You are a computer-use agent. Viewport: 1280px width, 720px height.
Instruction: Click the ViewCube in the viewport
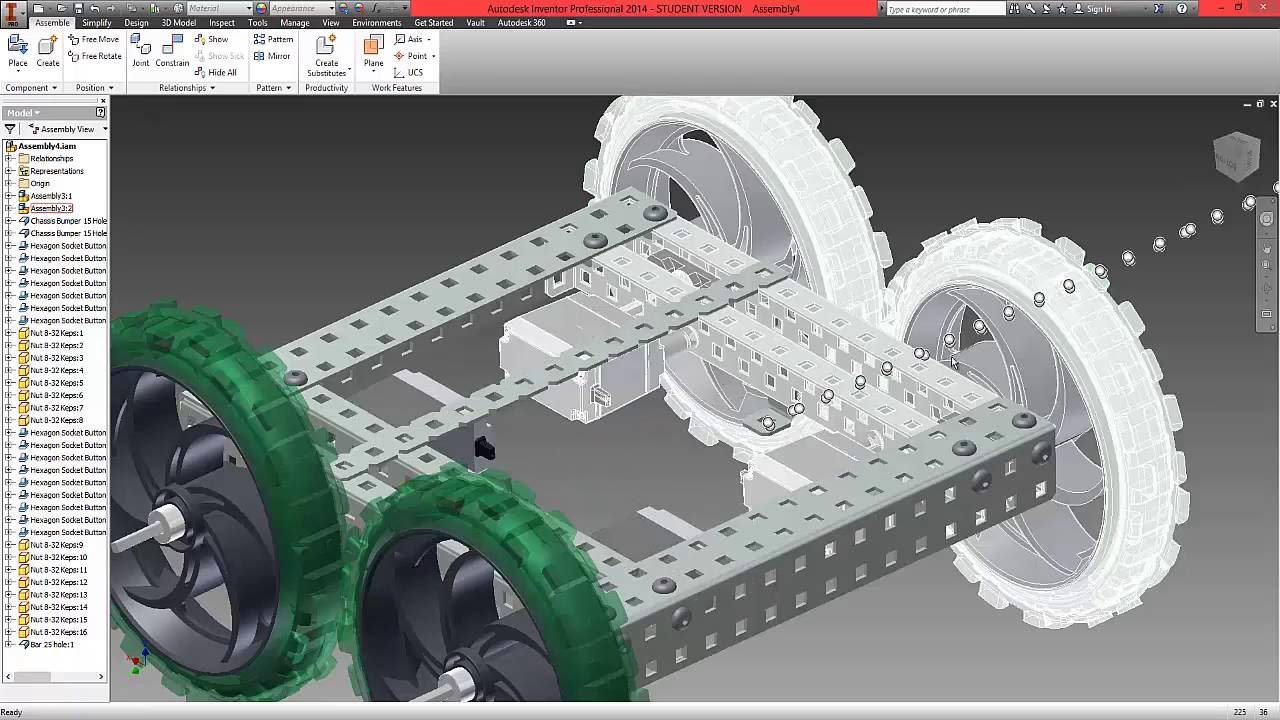point(1236,156)
